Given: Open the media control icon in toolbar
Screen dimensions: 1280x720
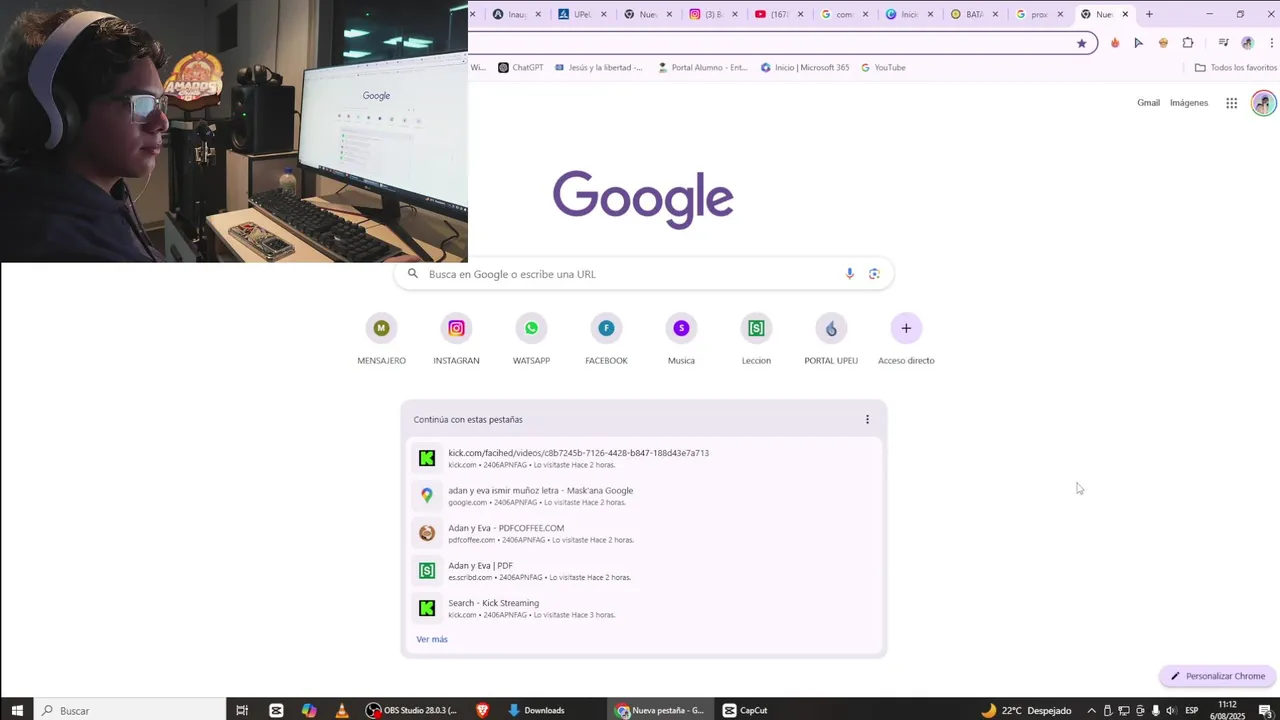Looking at the screenshot, I should [x=1223, y=43].
